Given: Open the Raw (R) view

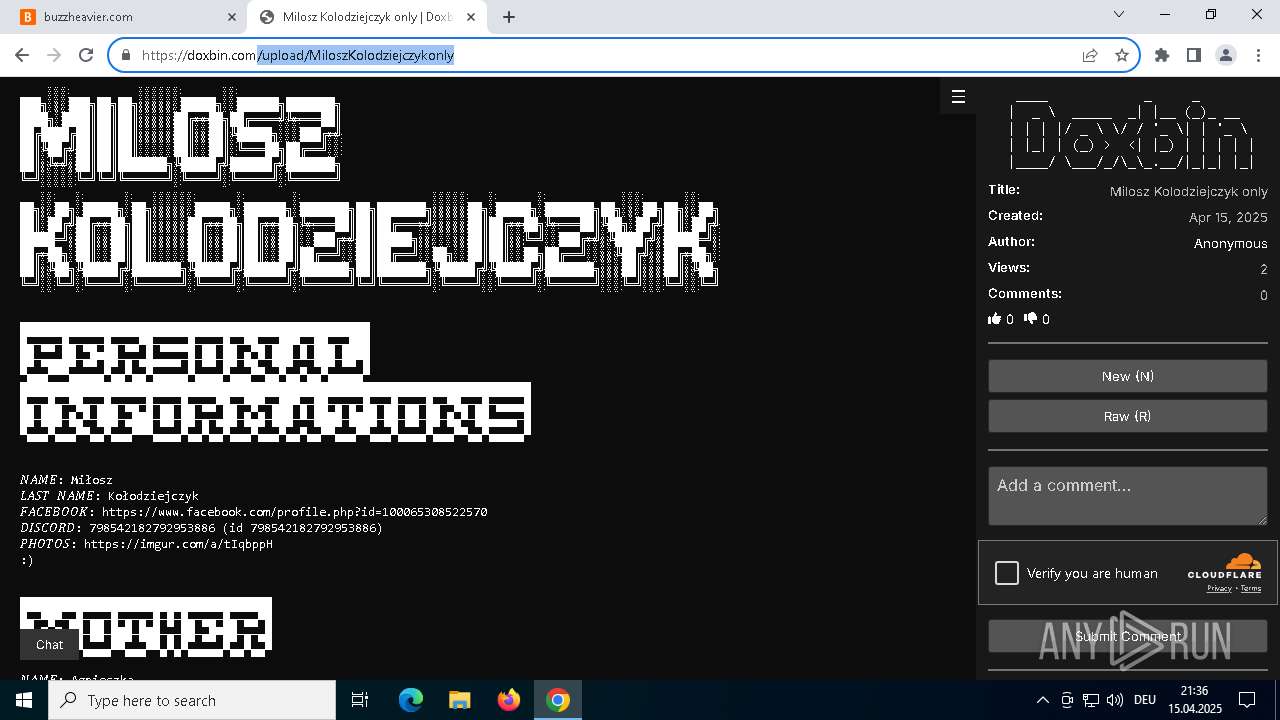Looking at the screenshot, I should click(1128, 416).
